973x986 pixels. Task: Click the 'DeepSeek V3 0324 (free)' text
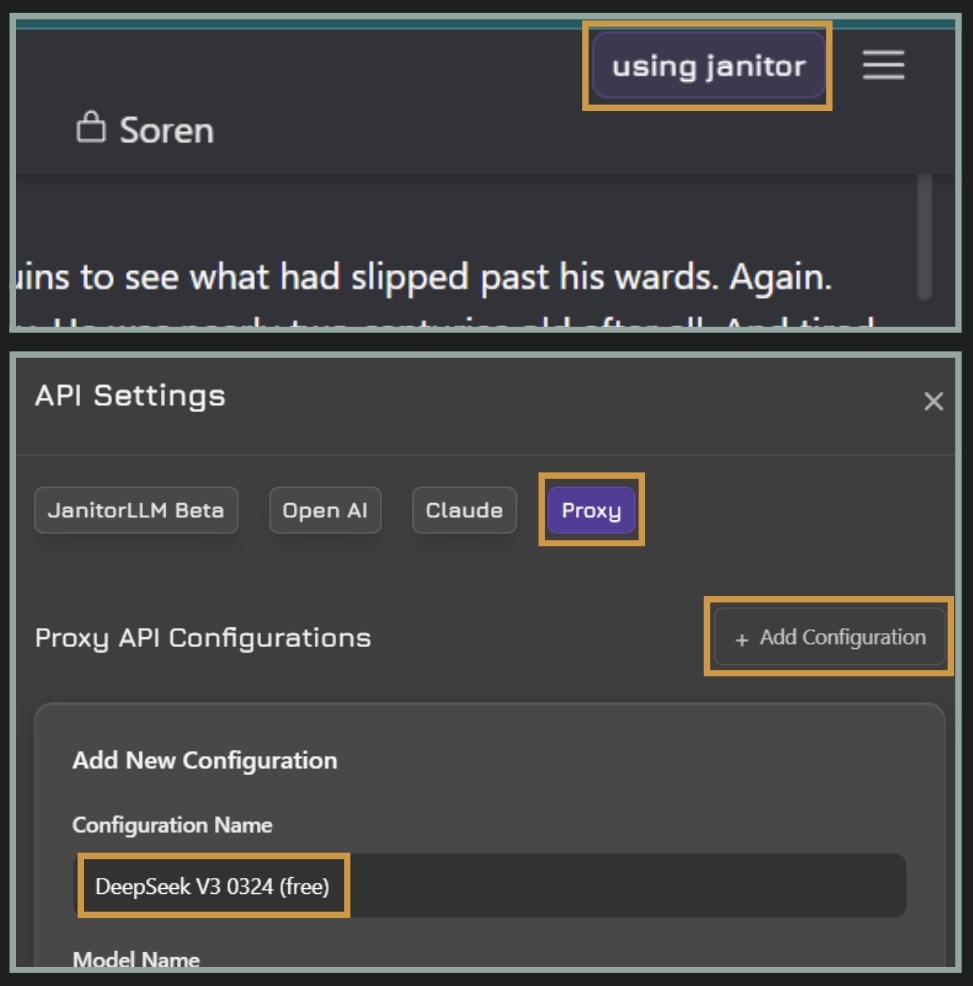click(212, 886)
